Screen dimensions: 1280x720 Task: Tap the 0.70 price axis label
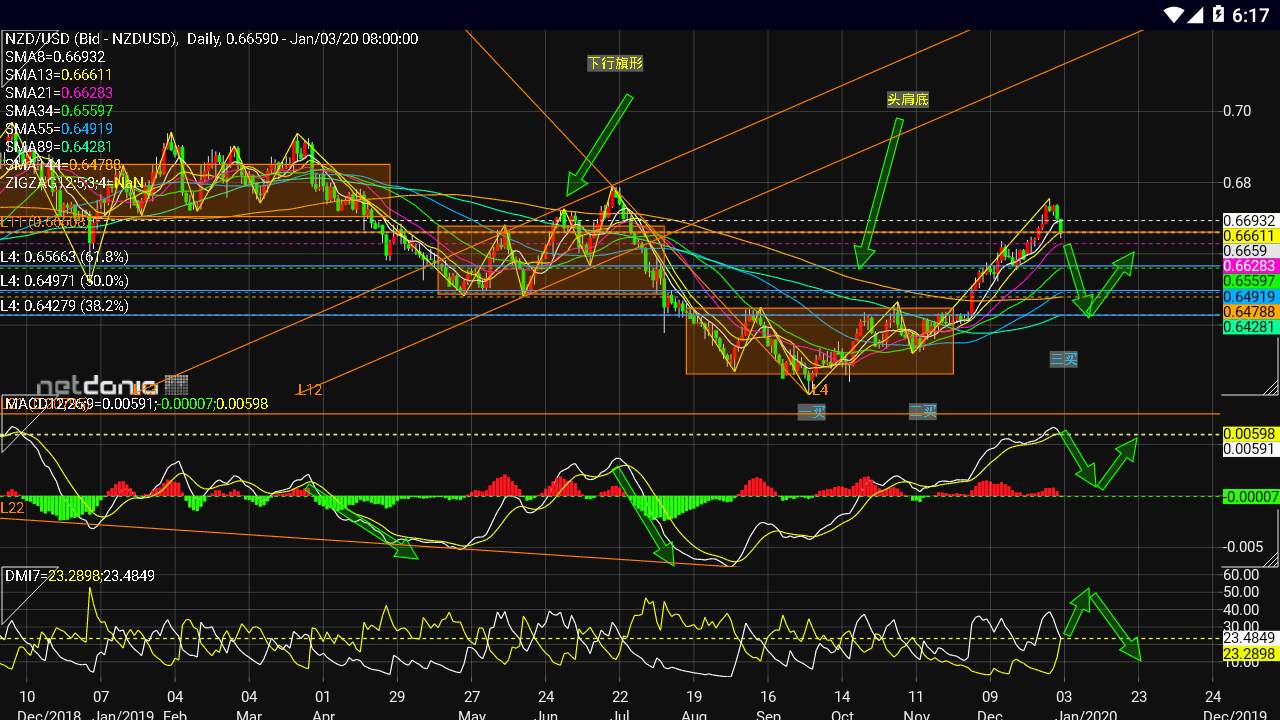[1237, 110]
